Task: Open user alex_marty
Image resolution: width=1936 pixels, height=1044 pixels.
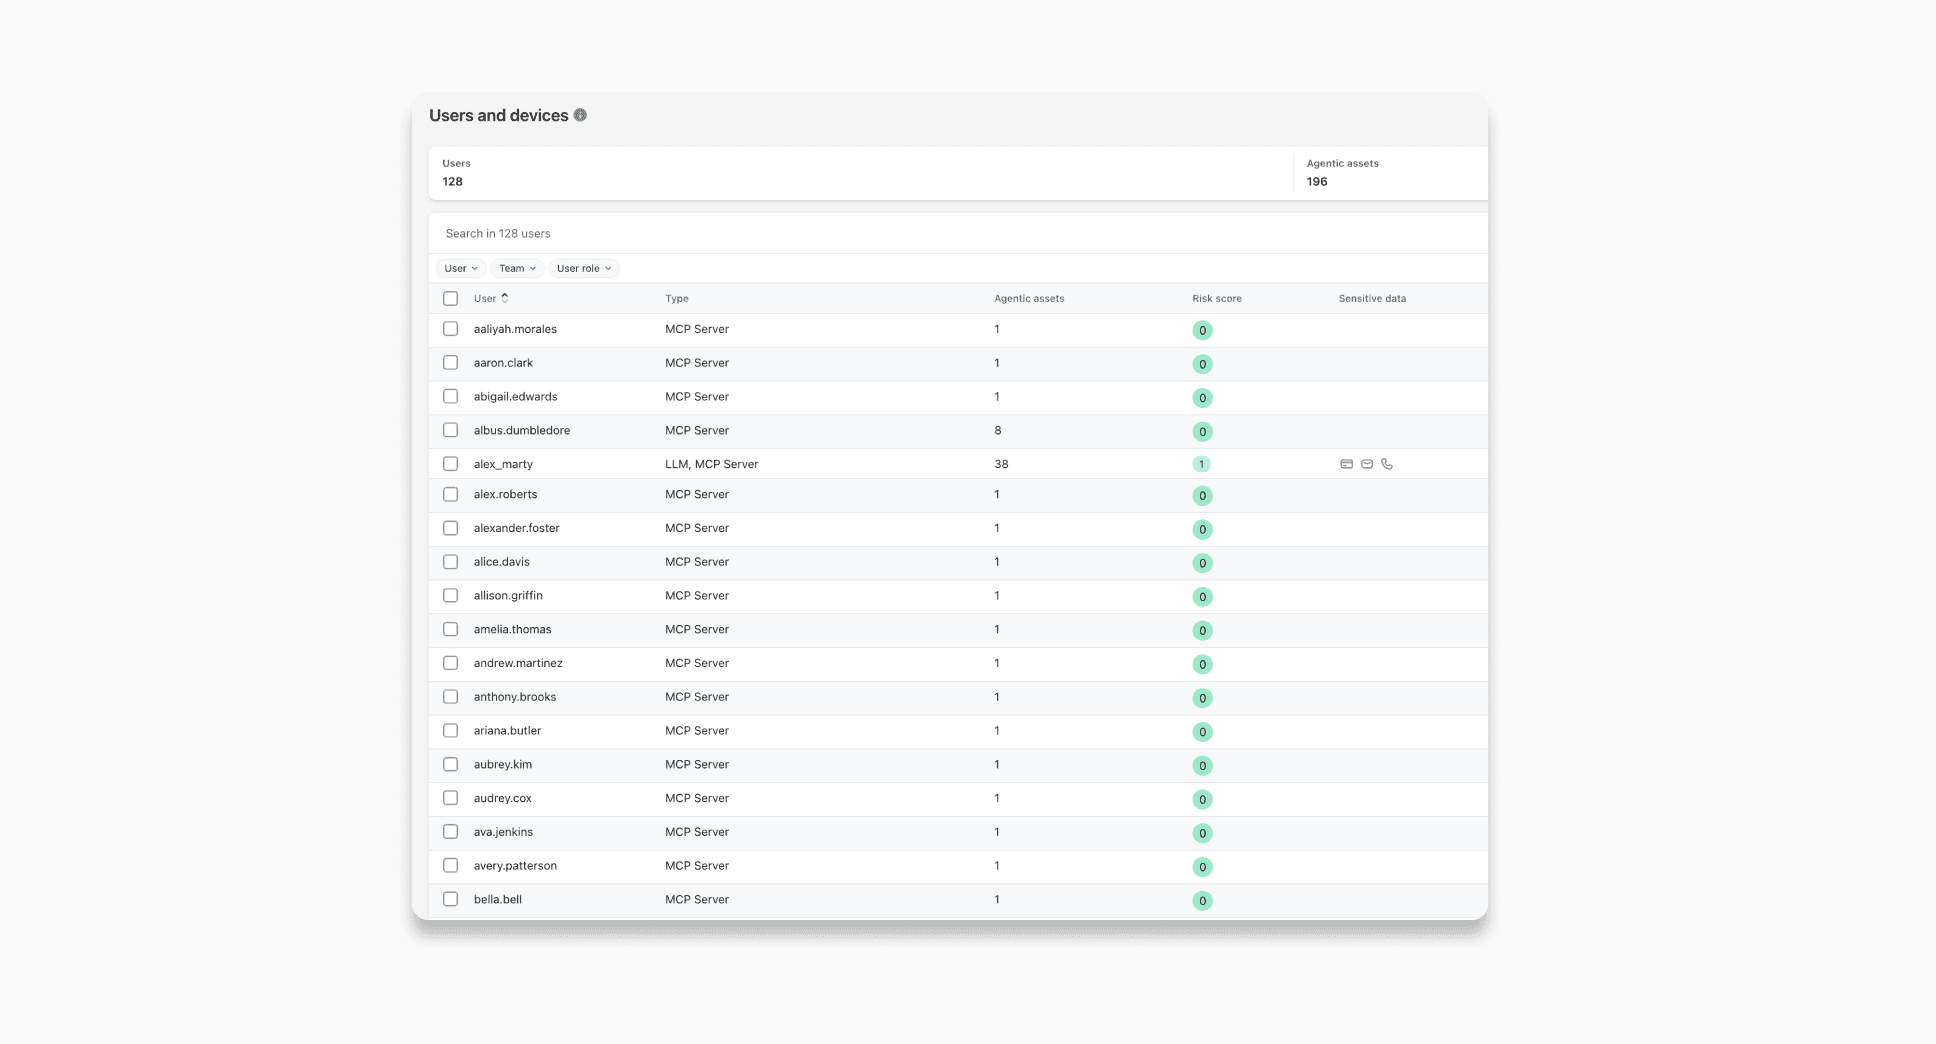Action: pyautogui.click(x=503, y=464)
